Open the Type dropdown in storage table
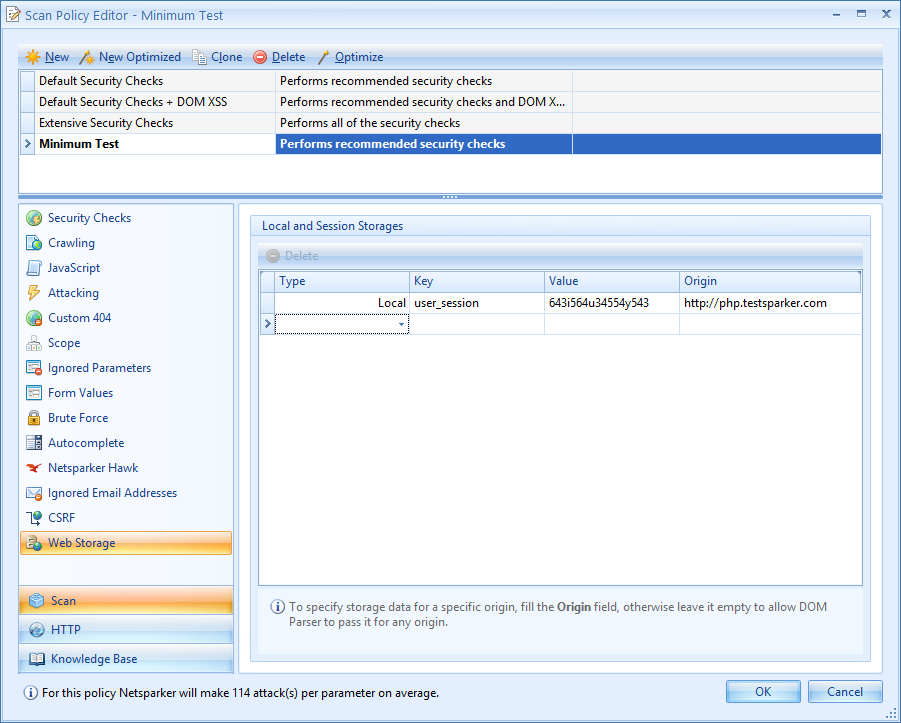 (401, 323)
